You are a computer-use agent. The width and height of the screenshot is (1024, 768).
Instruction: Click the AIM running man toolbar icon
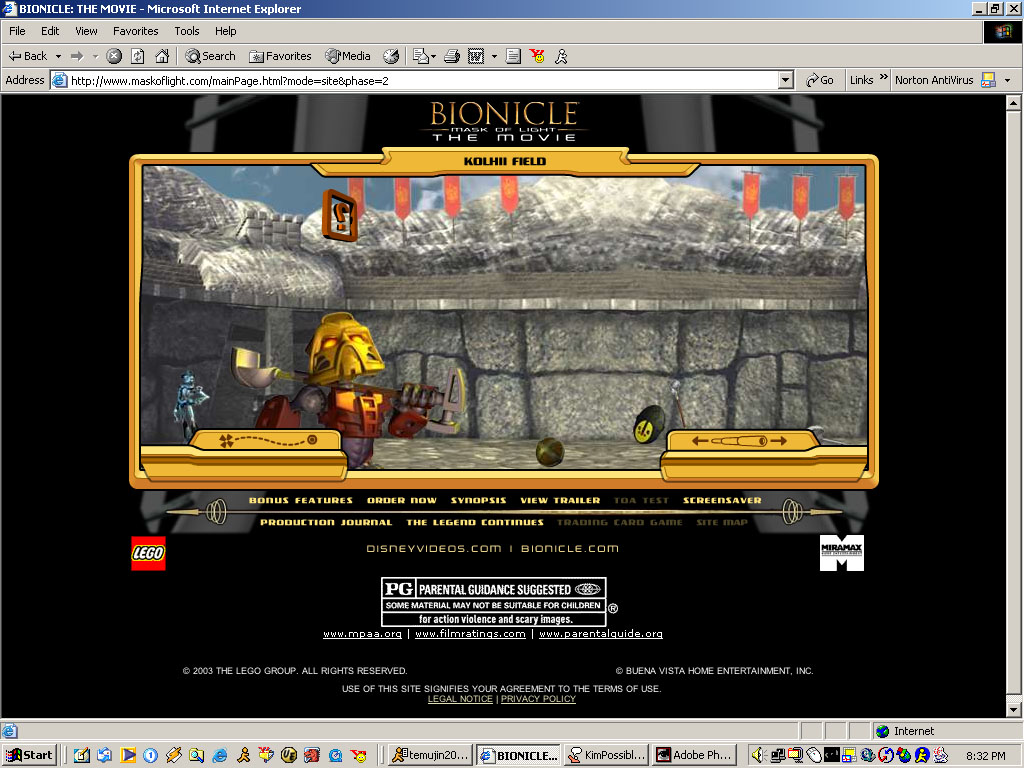[x=561, y=56]
